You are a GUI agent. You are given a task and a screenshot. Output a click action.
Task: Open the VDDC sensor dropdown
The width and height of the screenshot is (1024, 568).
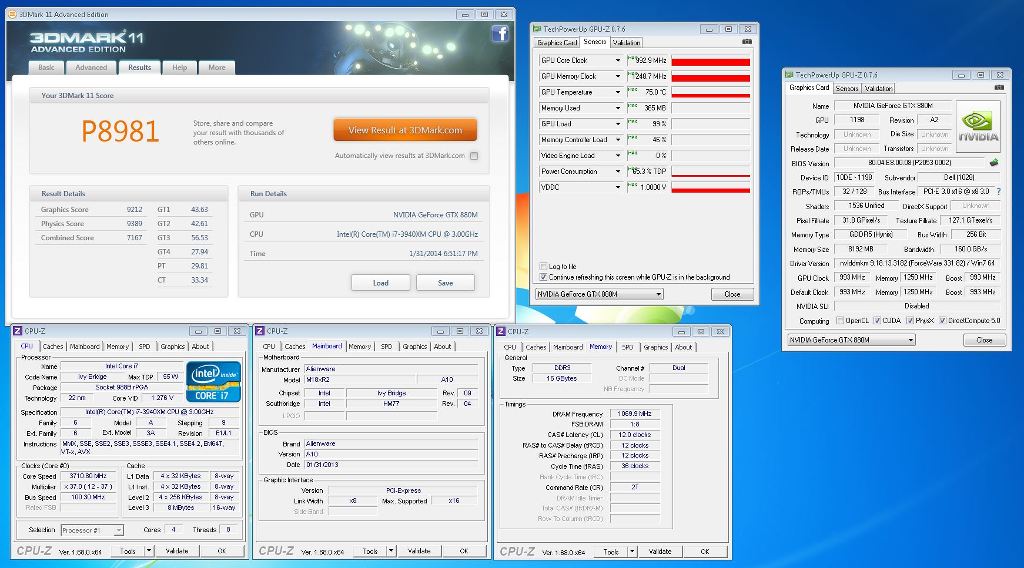pos(618,187)
